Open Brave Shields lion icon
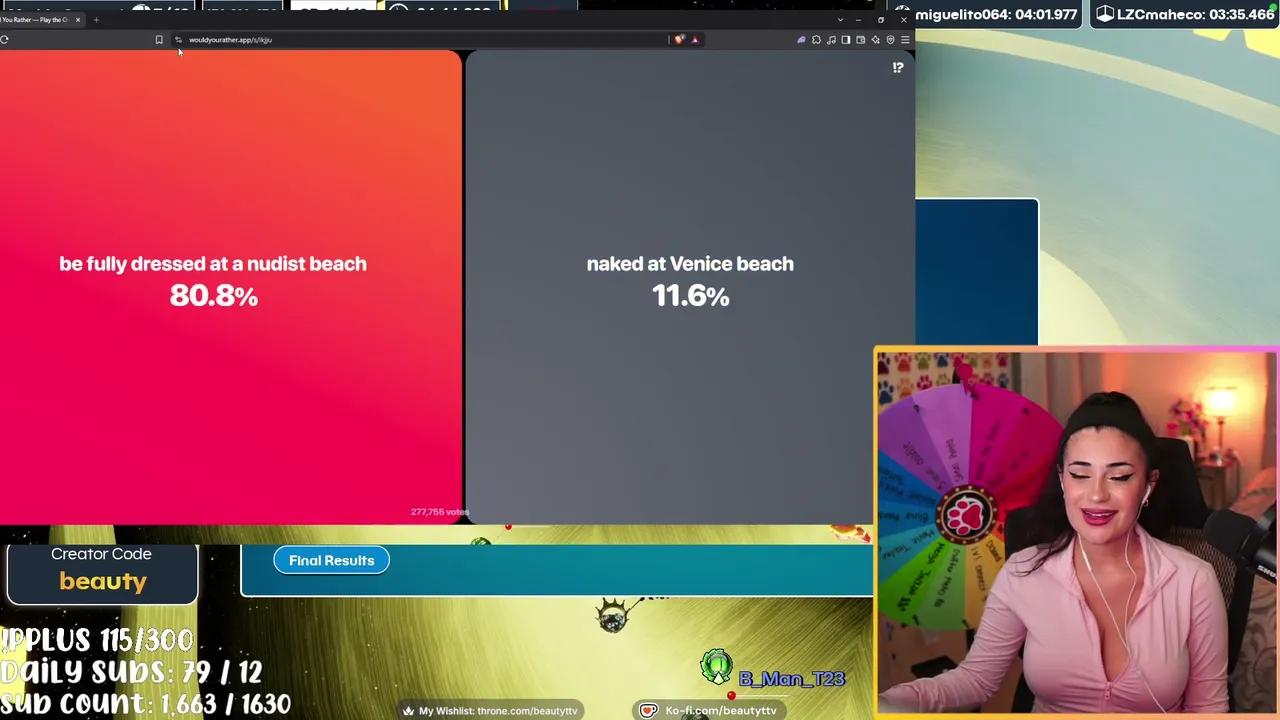Screen dimensions: 1280x720 point(680,40)
